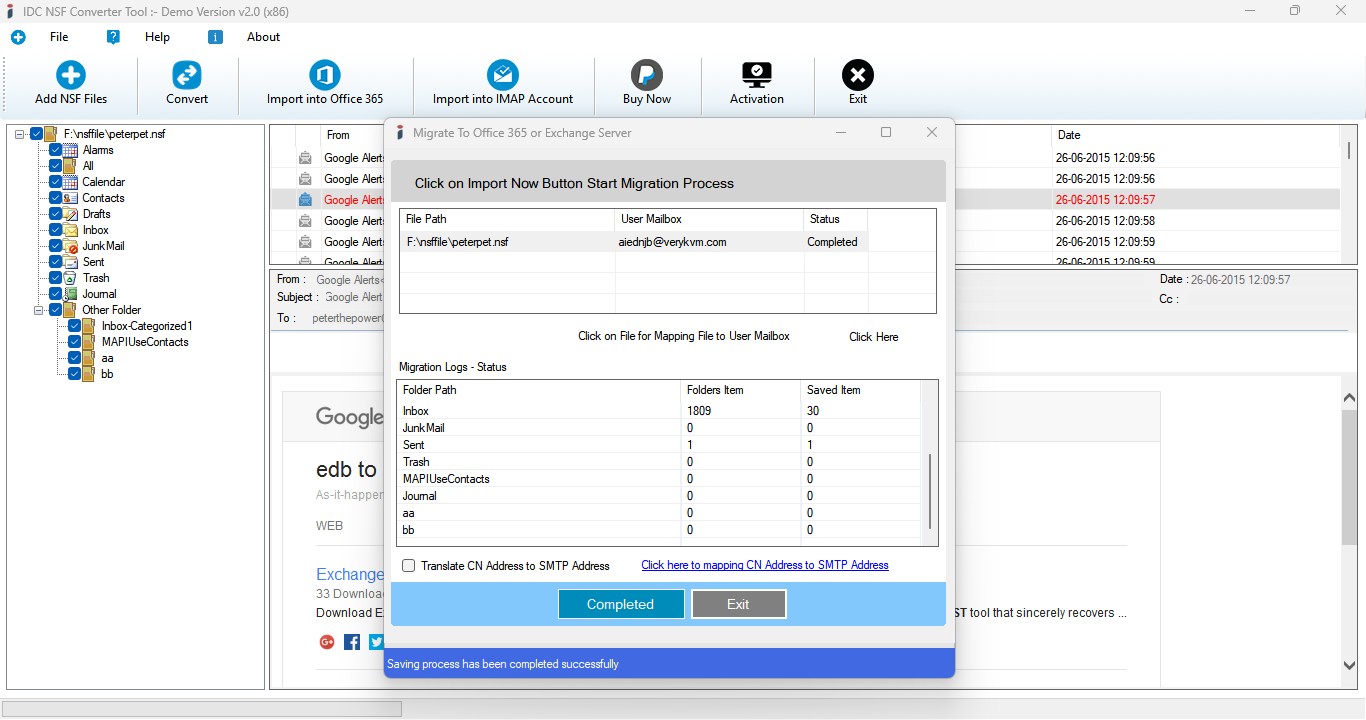The image size is (1366, 720).
Task: Select the Calendar folder icon in tree
Action: 70,182
